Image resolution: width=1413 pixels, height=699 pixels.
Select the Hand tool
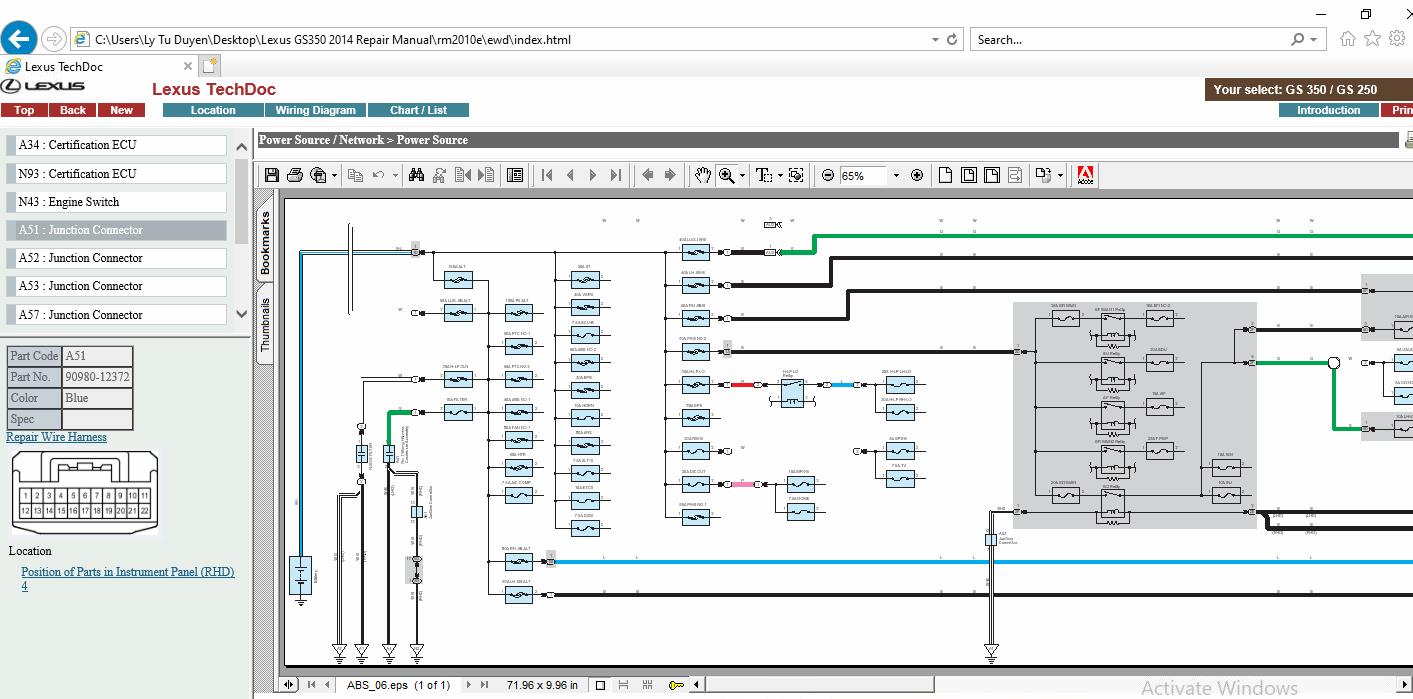pos(703,175)
